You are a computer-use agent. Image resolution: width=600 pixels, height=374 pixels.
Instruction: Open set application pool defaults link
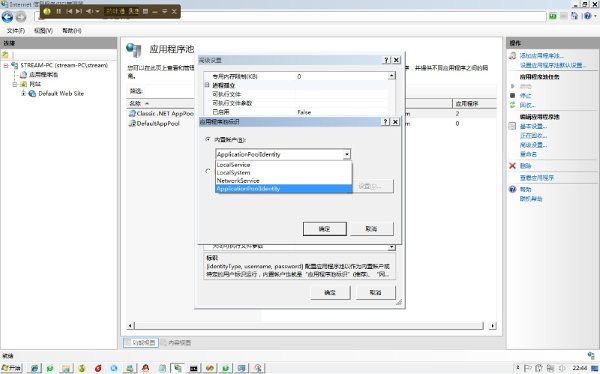coord(553,65)
